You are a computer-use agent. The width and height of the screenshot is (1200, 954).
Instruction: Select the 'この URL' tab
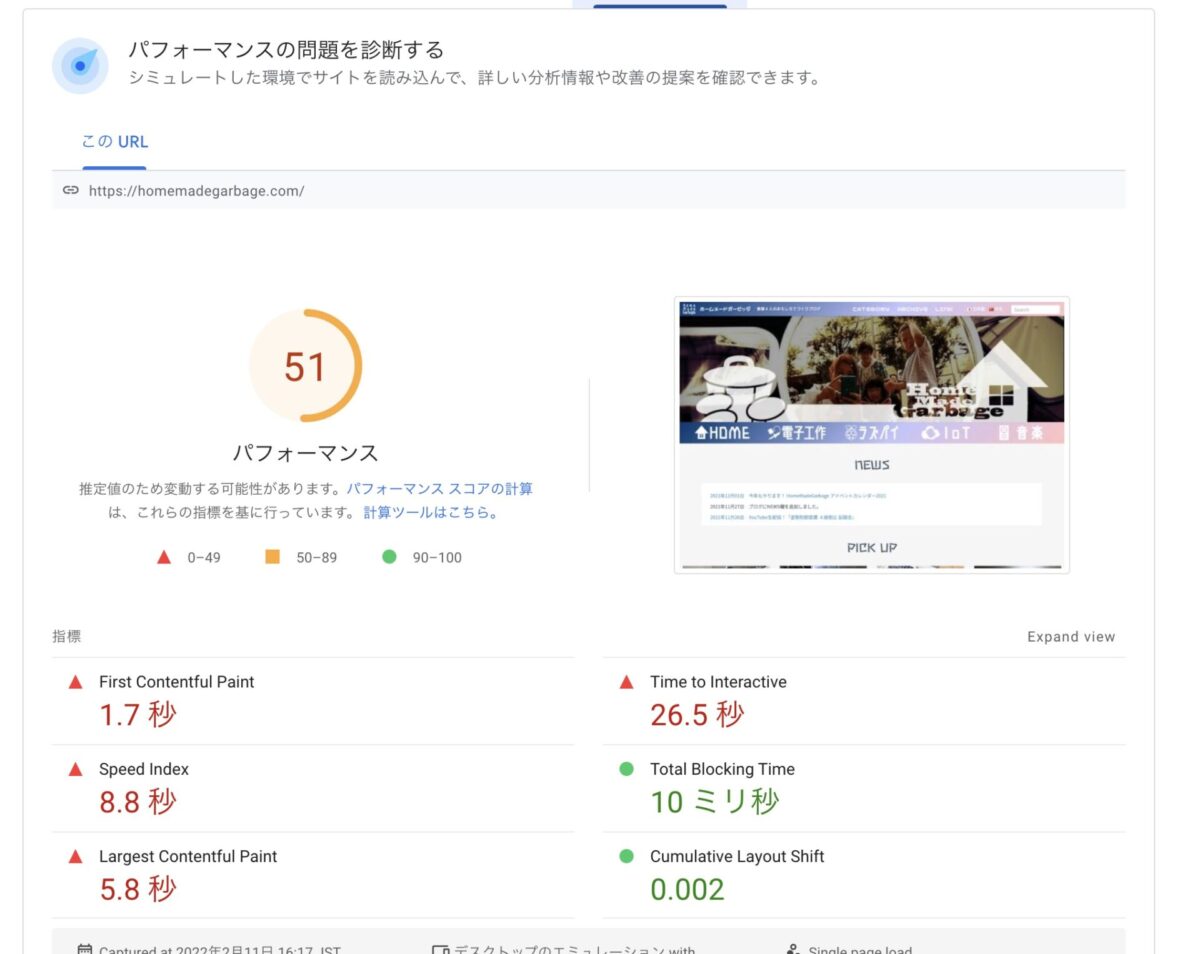115,142
